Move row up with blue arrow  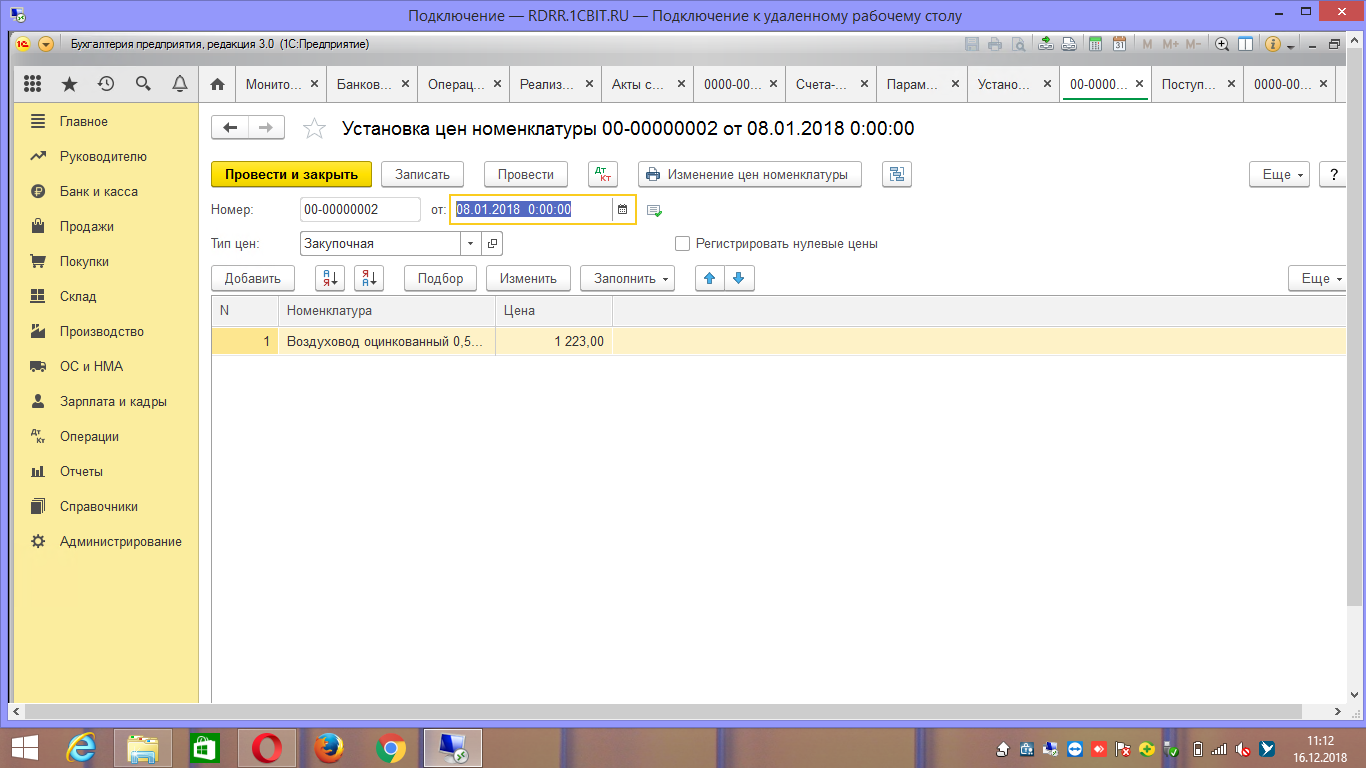tap(710, 278)
